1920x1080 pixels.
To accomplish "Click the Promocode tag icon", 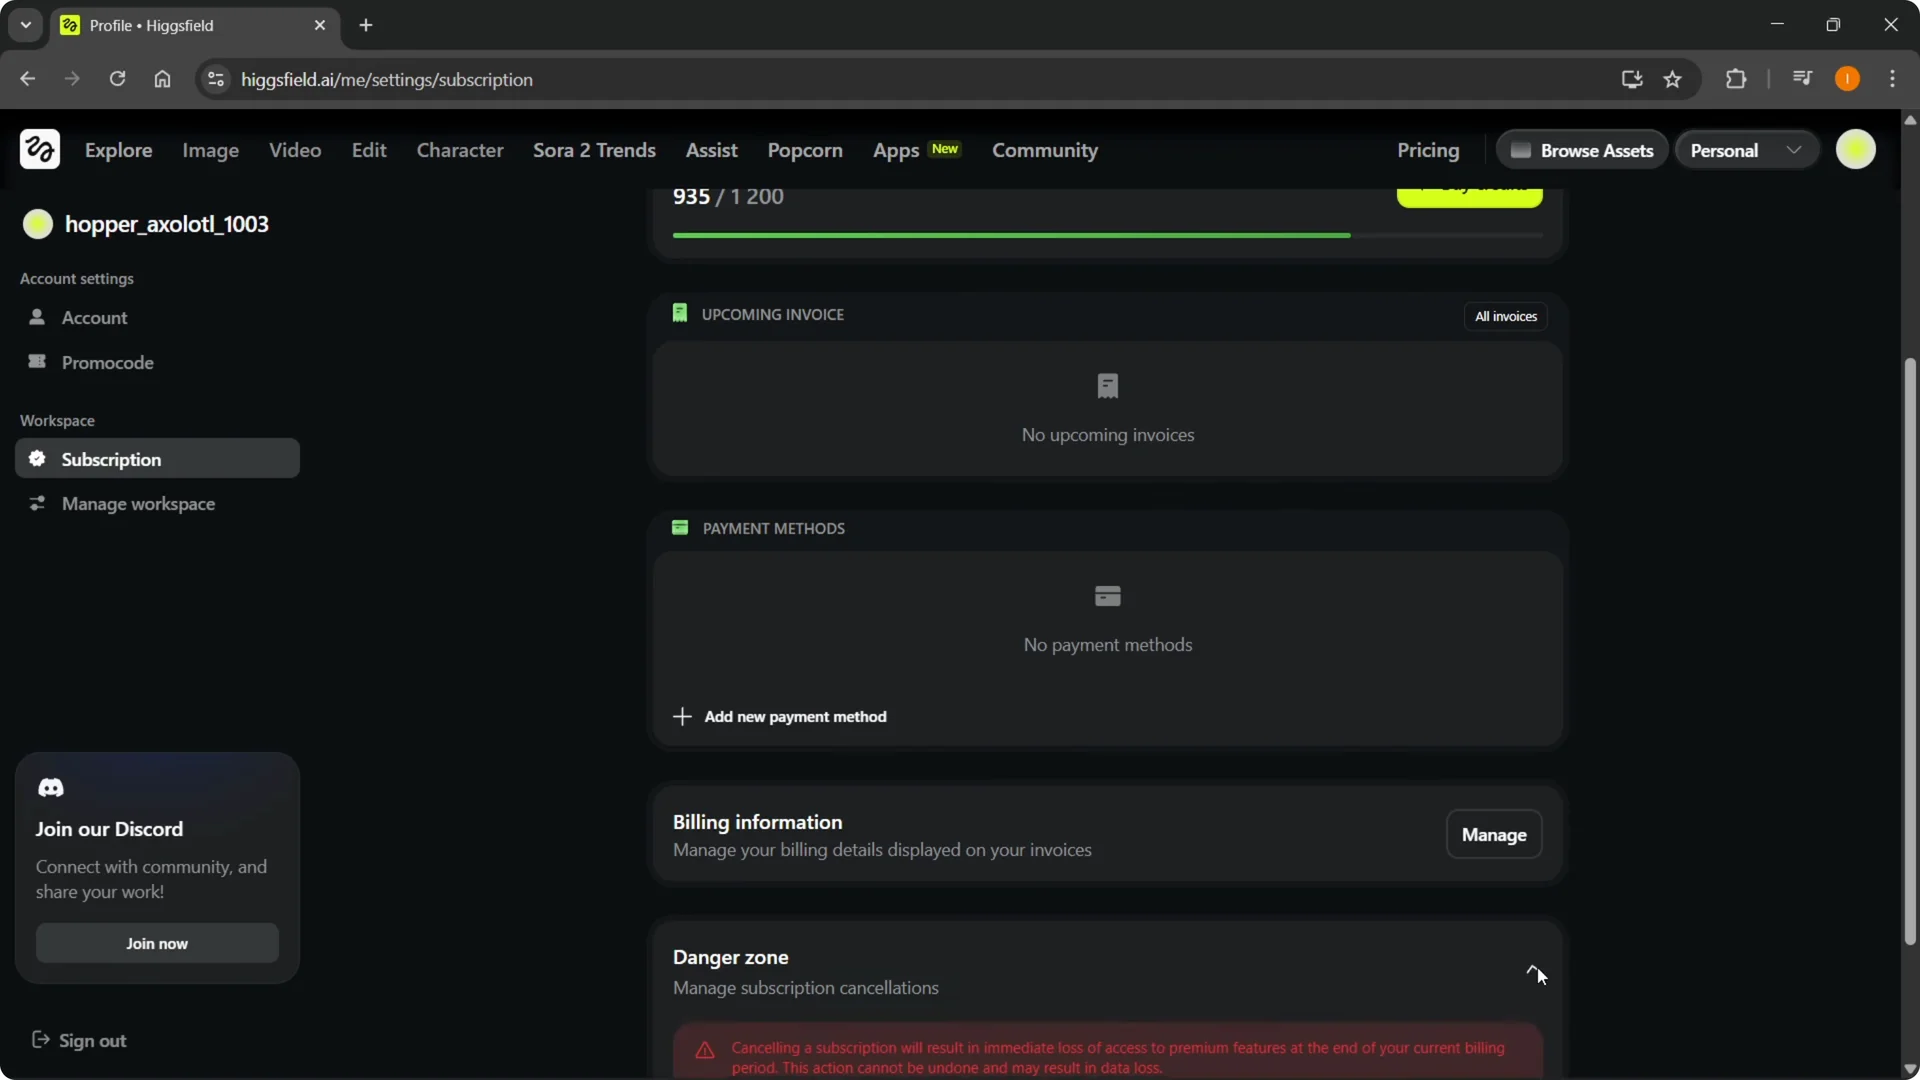I will point(37,363).
